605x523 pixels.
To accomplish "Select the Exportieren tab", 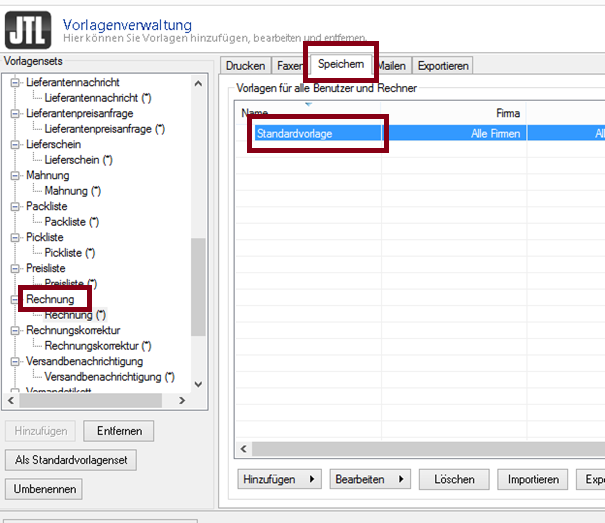I will [443, 66].
